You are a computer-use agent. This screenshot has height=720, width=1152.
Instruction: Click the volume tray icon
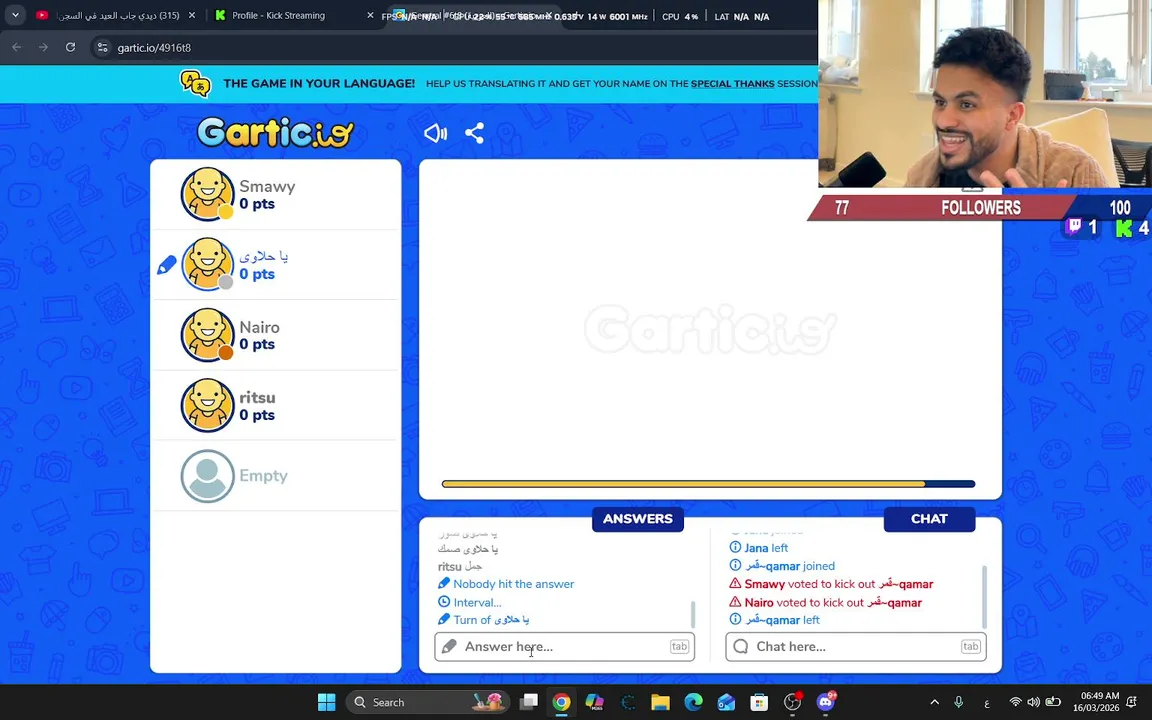pyautogui.click(x=1034, y=702)
